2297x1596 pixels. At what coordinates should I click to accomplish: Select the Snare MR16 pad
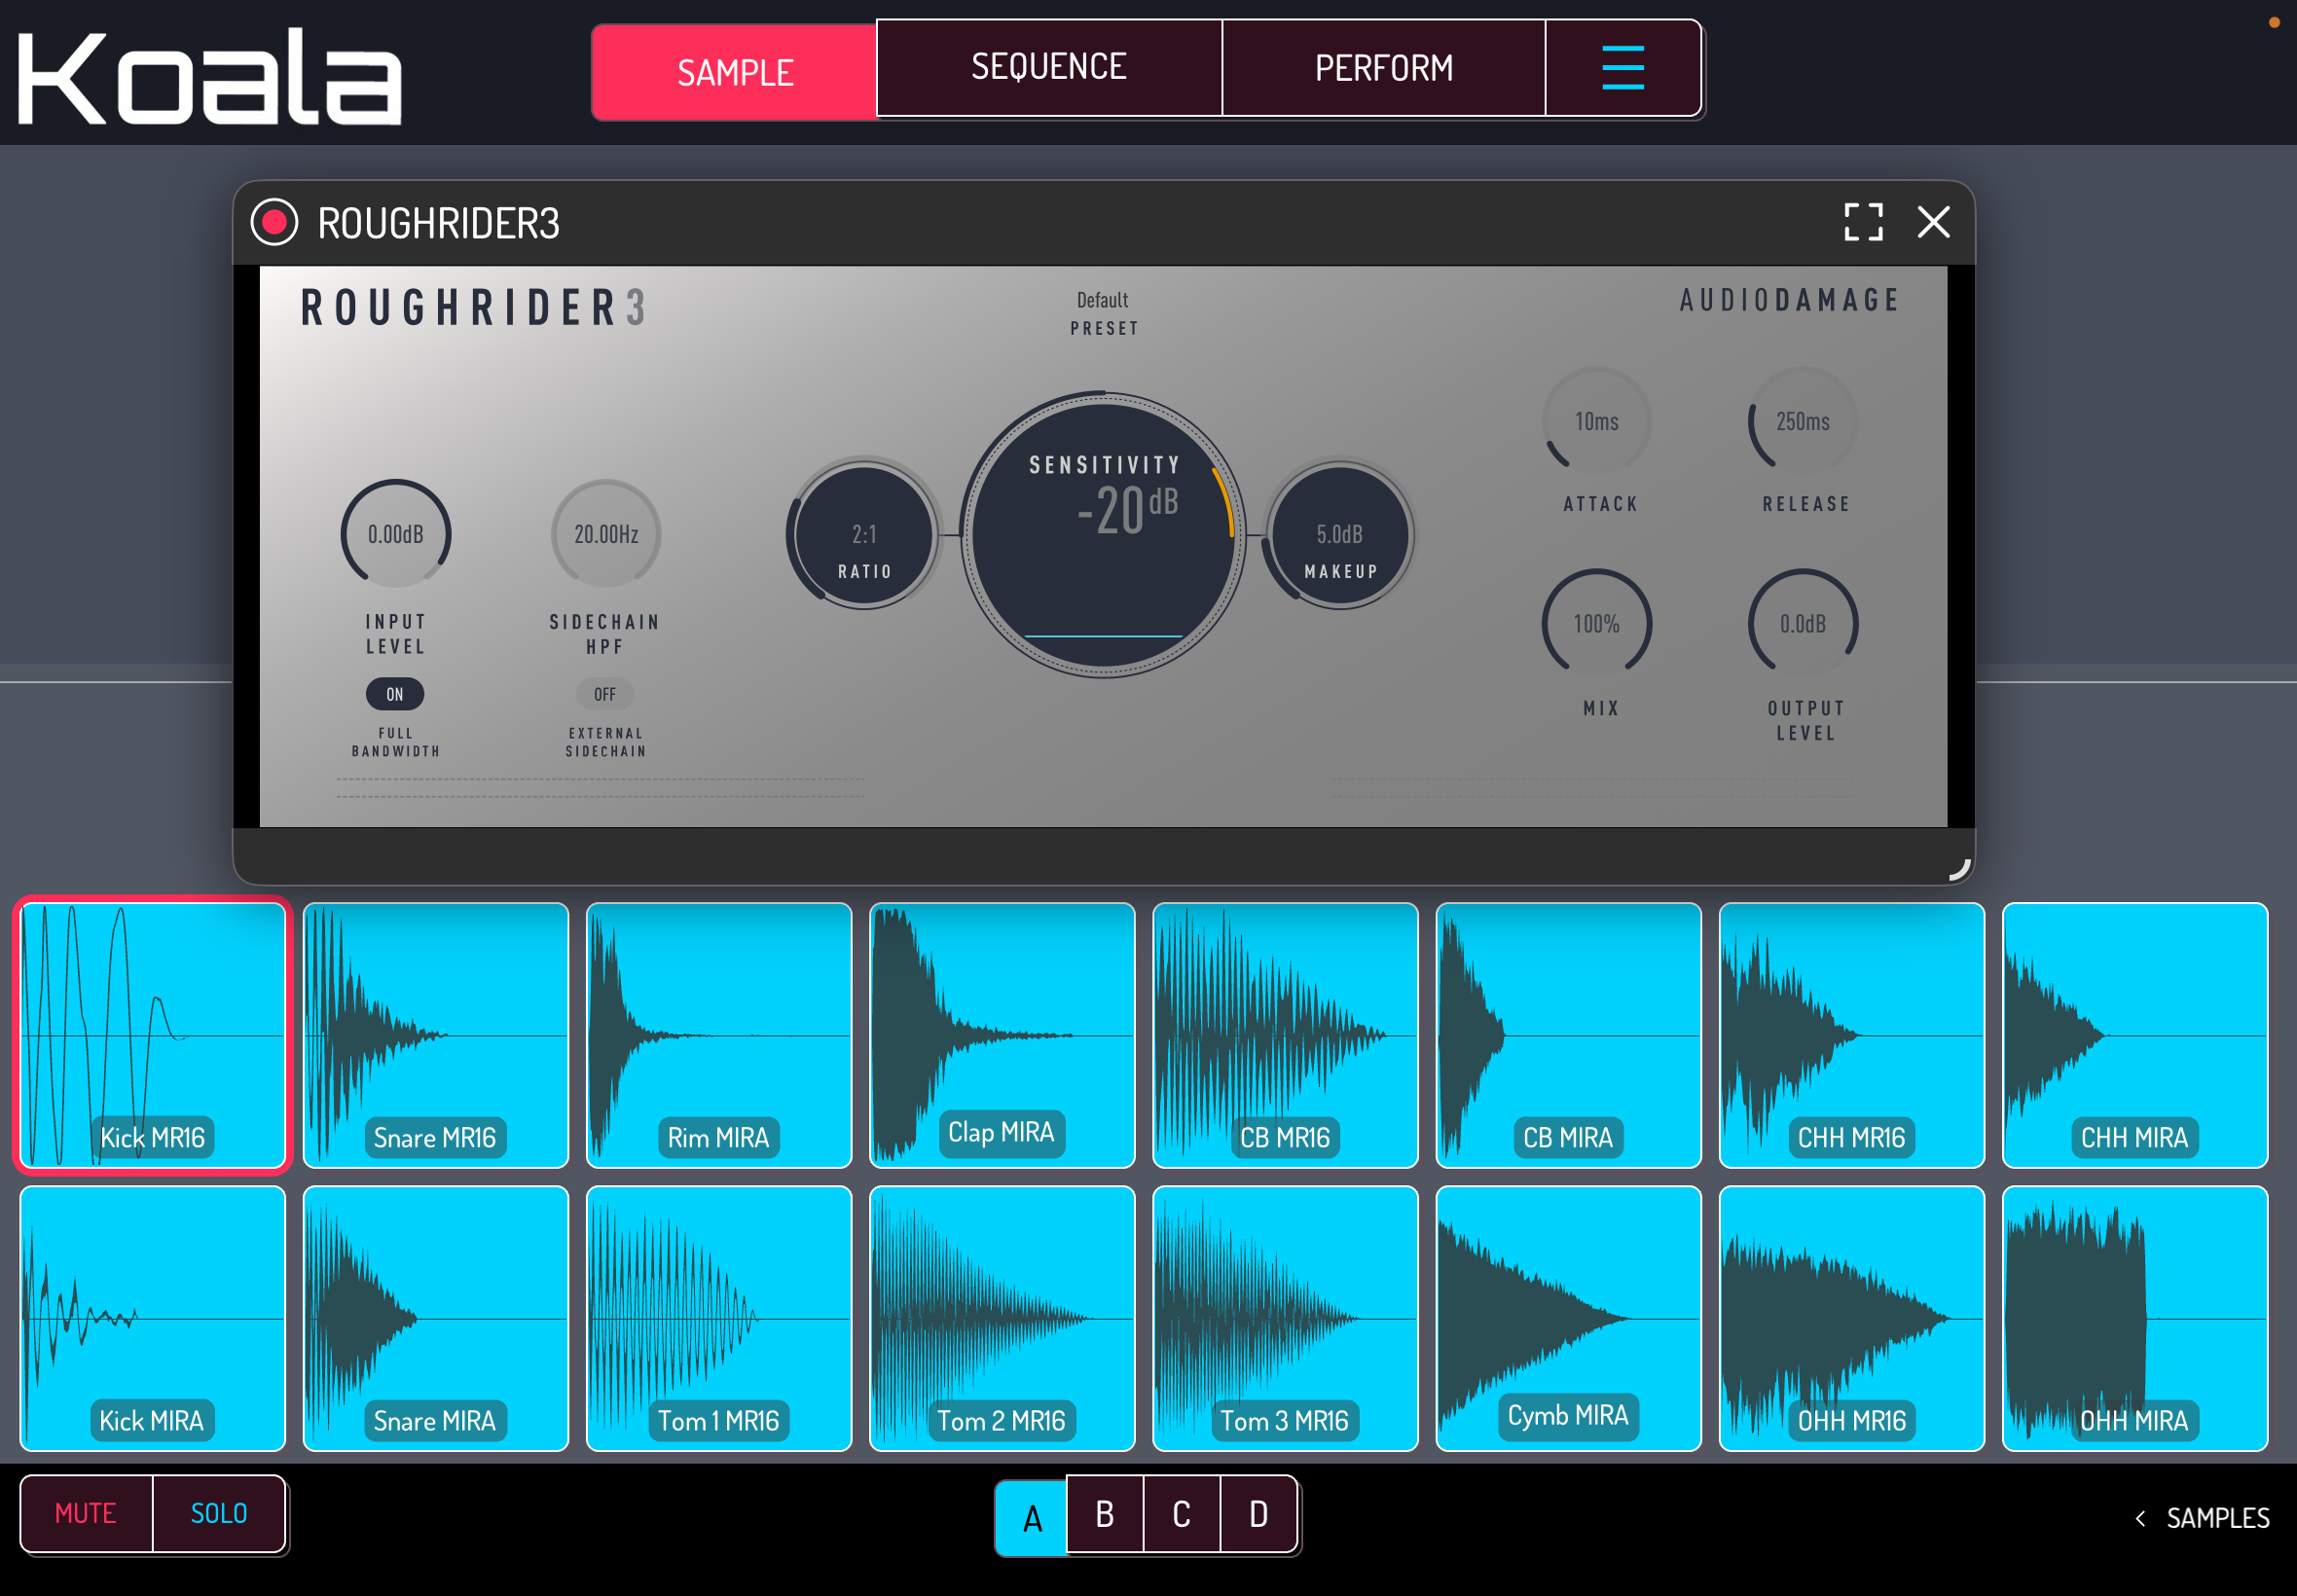(x=436, y=1035)
